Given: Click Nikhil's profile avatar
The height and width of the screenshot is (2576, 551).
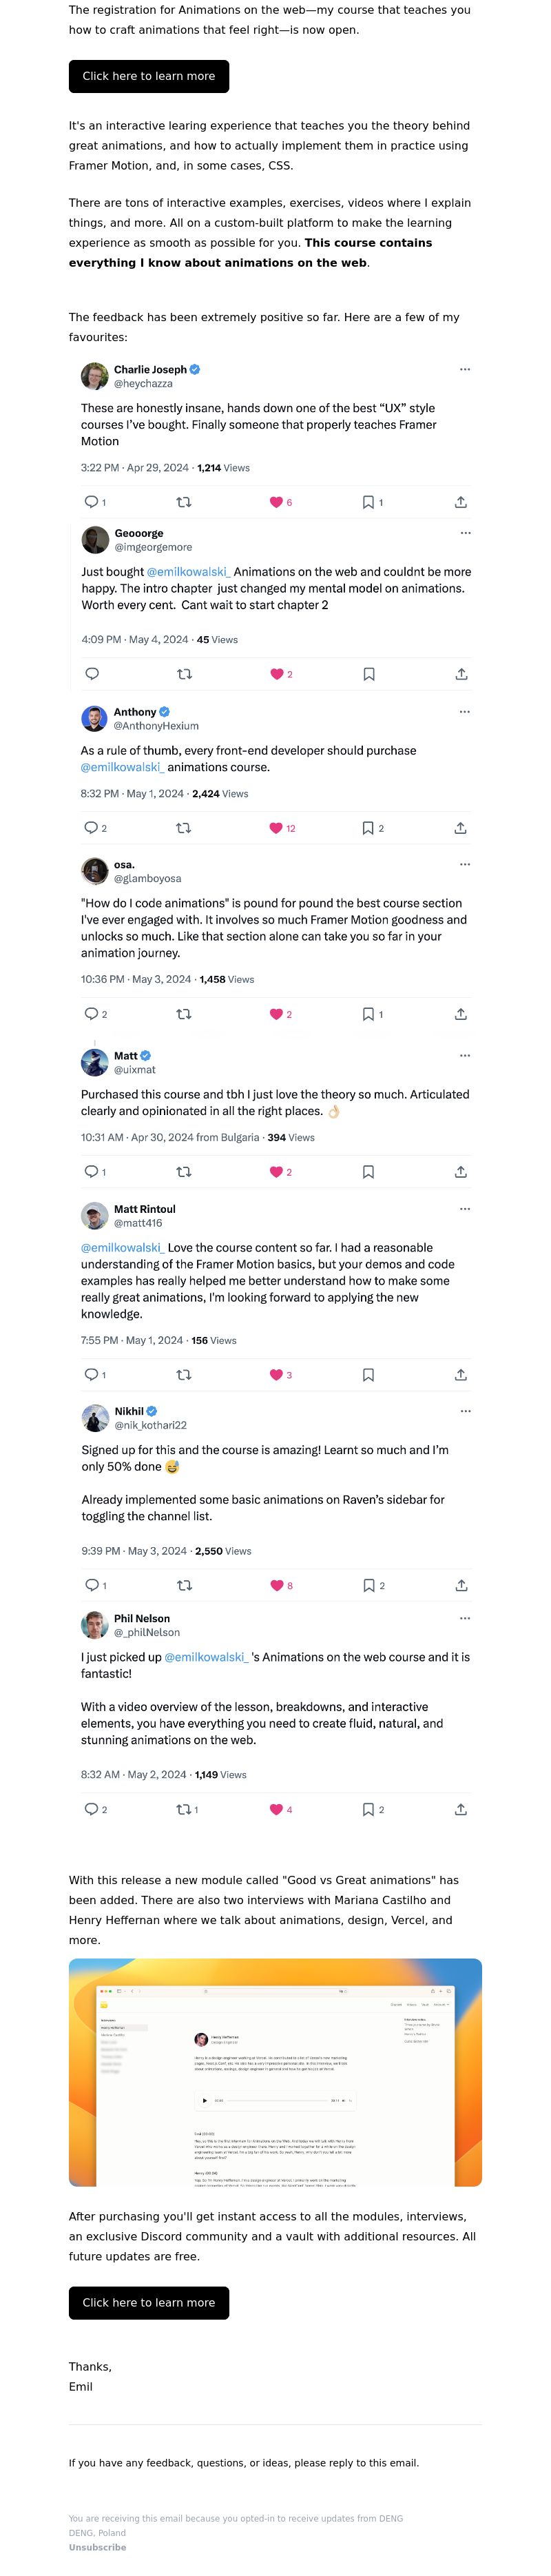Looking at the screenshot, I should [95, 1418].
